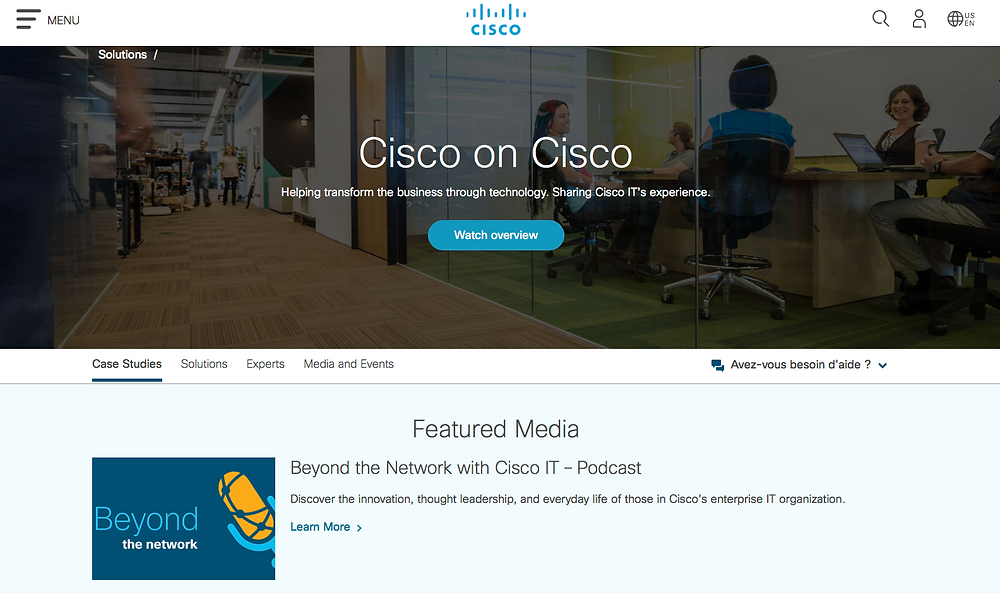Open the Beyond the network podcast thumbnail
This screenshot has width=1000, height=593.
184,518
